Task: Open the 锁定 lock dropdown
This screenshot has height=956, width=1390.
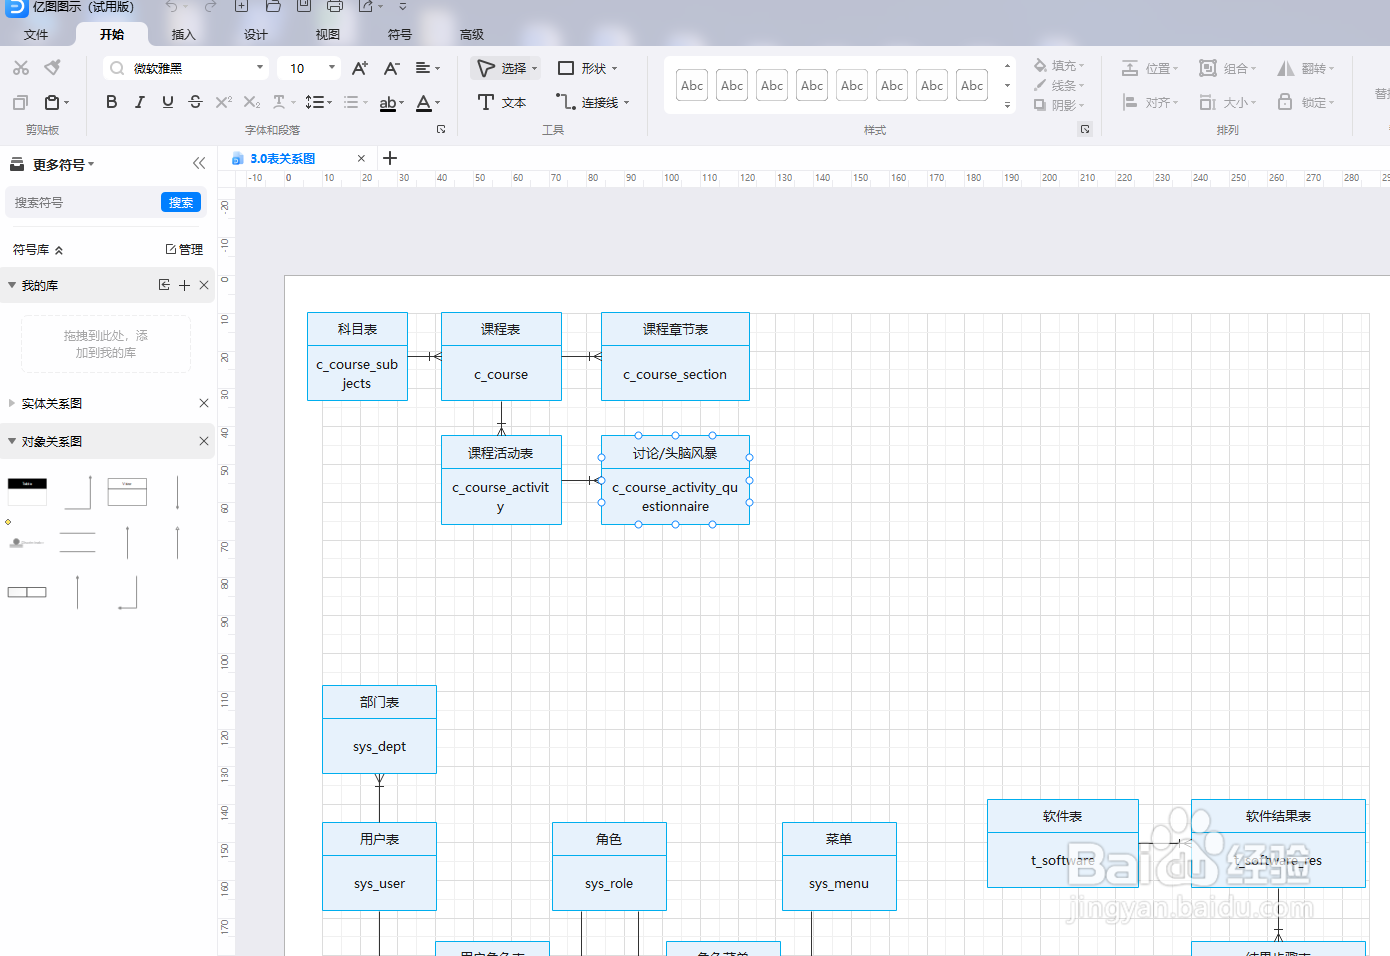Action: (1306, 102)
